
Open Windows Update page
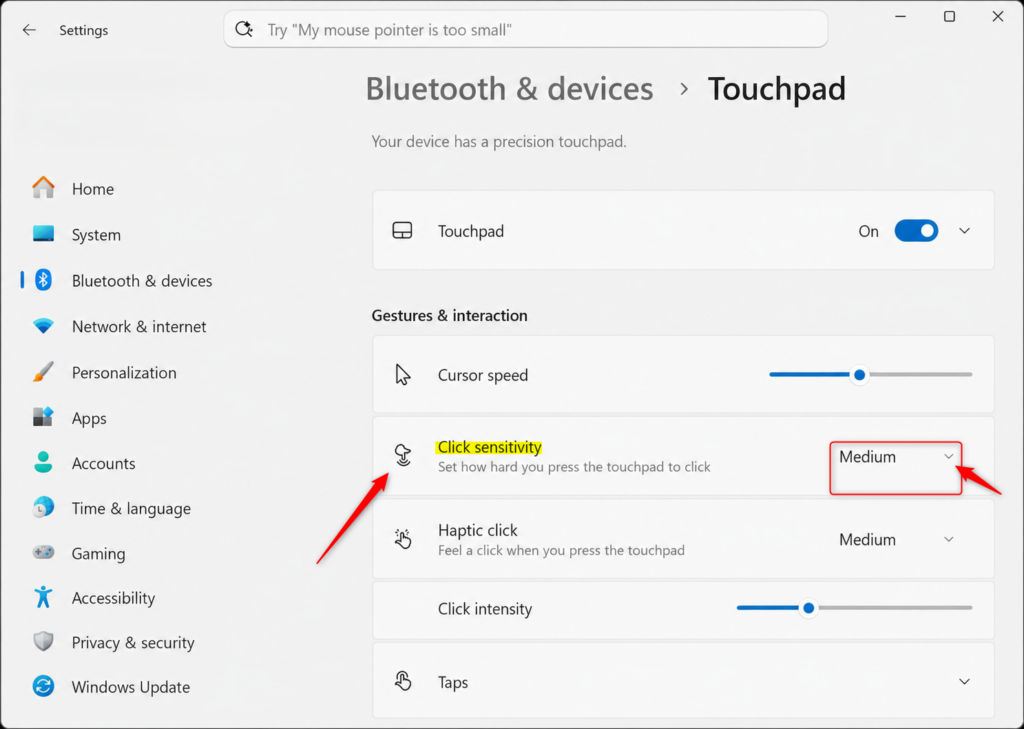pos(131,687)
